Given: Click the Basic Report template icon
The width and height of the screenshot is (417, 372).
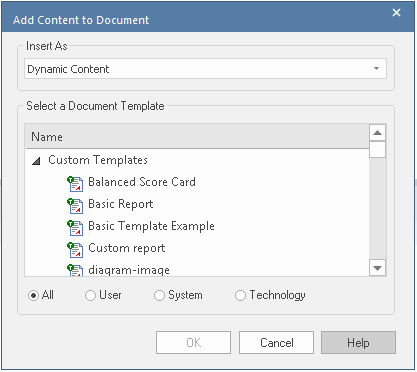Looking at the screenshot, I should [x=75, y=206].
